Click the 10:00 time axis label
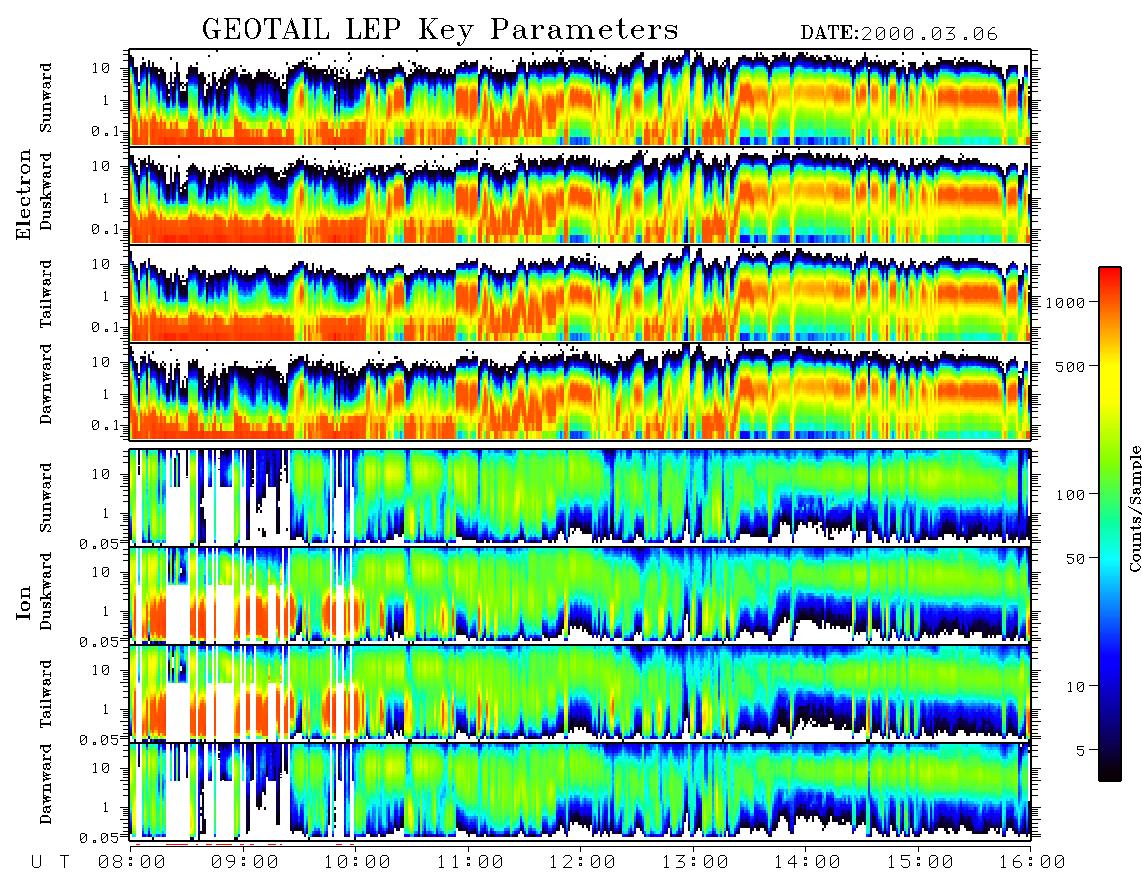Viewport: 1142px width, 880px height. 357,863
